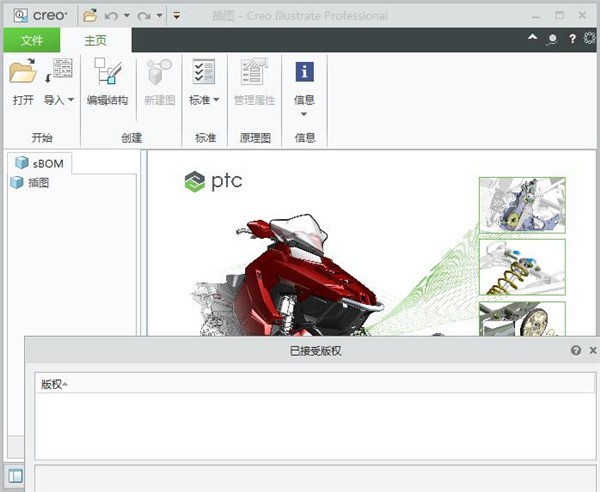Open the yellow spring suspension thumbnail

click(522, 267)
